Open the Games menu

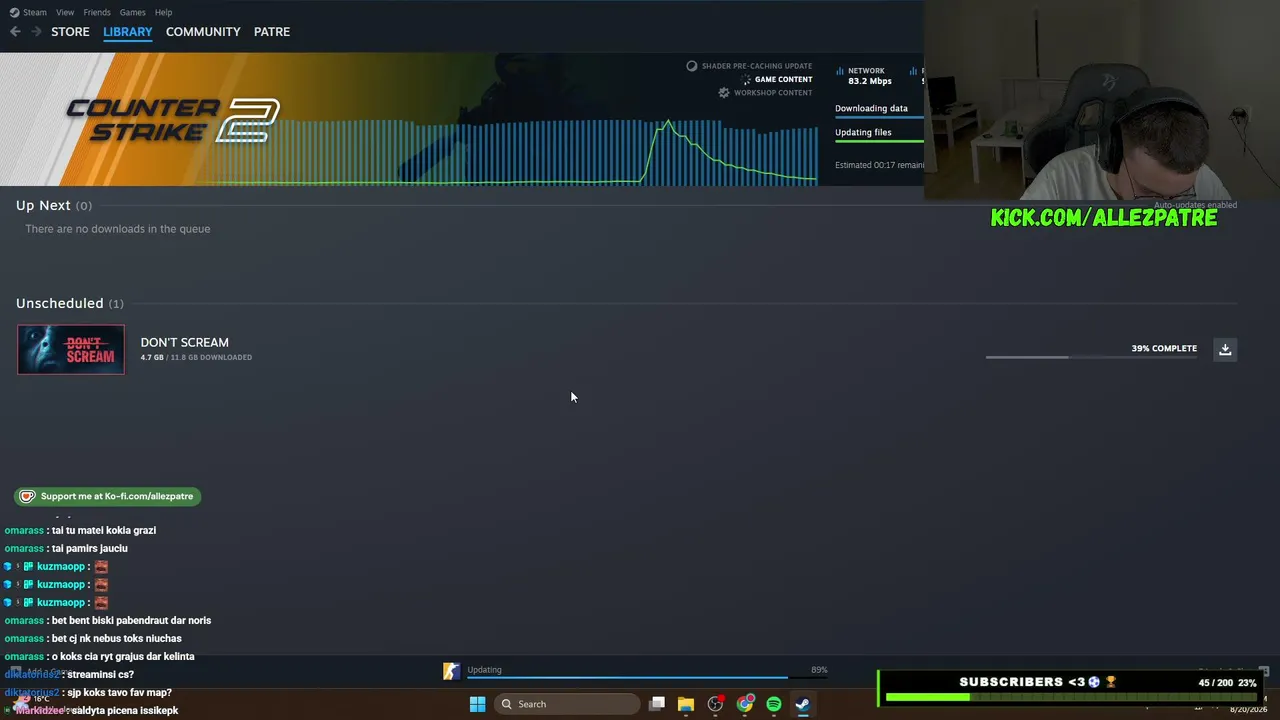(x=132, y=12)
